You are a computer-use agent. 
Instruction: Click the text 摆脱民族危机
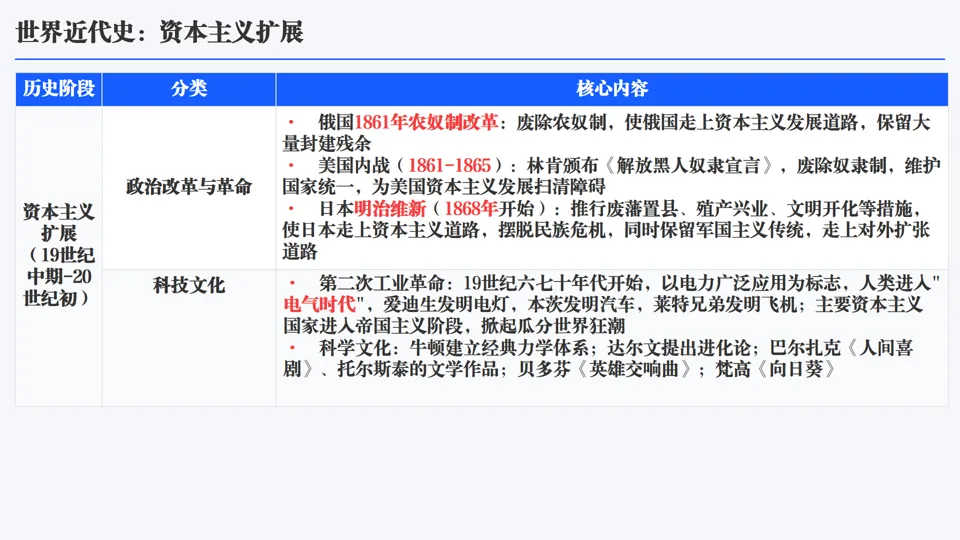coord(552,230)
